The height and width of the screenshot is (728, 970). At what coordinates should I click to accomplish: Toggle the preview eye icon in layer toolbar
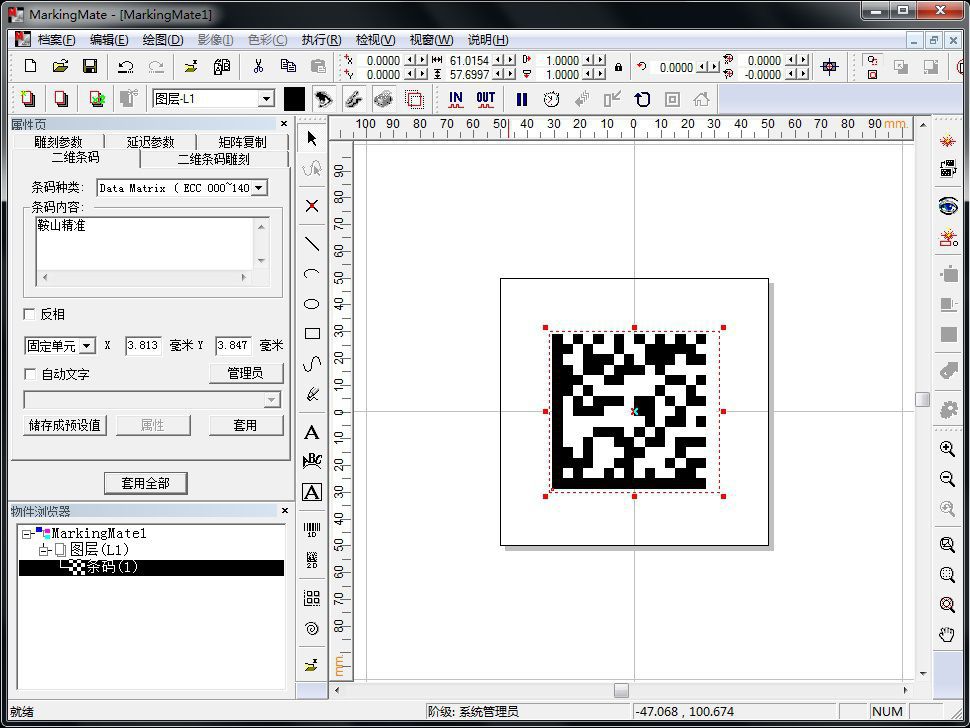point(322,98)
